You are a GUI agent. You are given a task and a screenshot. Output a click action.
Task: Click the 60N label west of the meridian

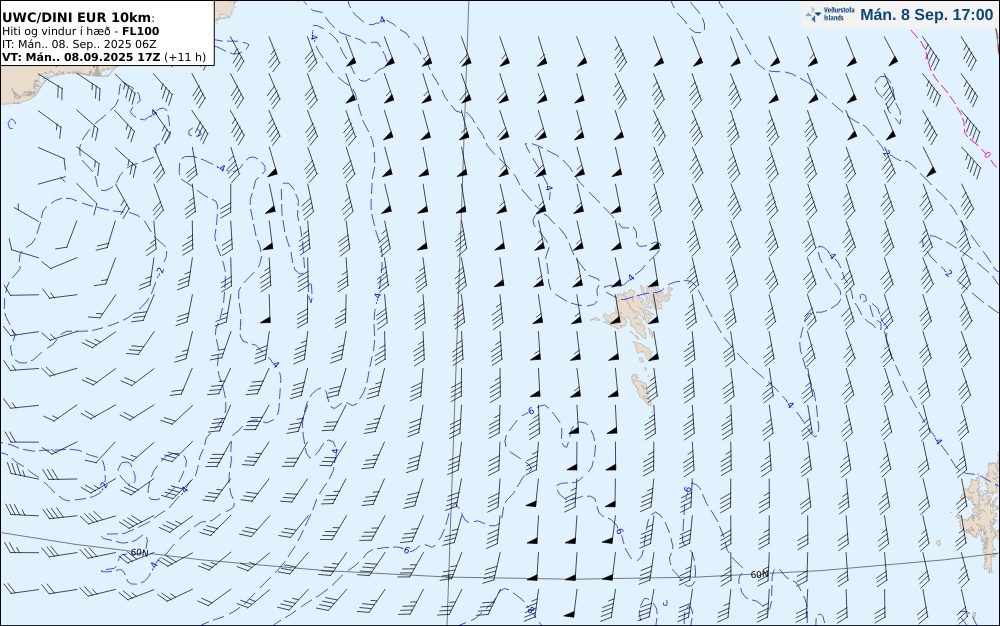139,553
